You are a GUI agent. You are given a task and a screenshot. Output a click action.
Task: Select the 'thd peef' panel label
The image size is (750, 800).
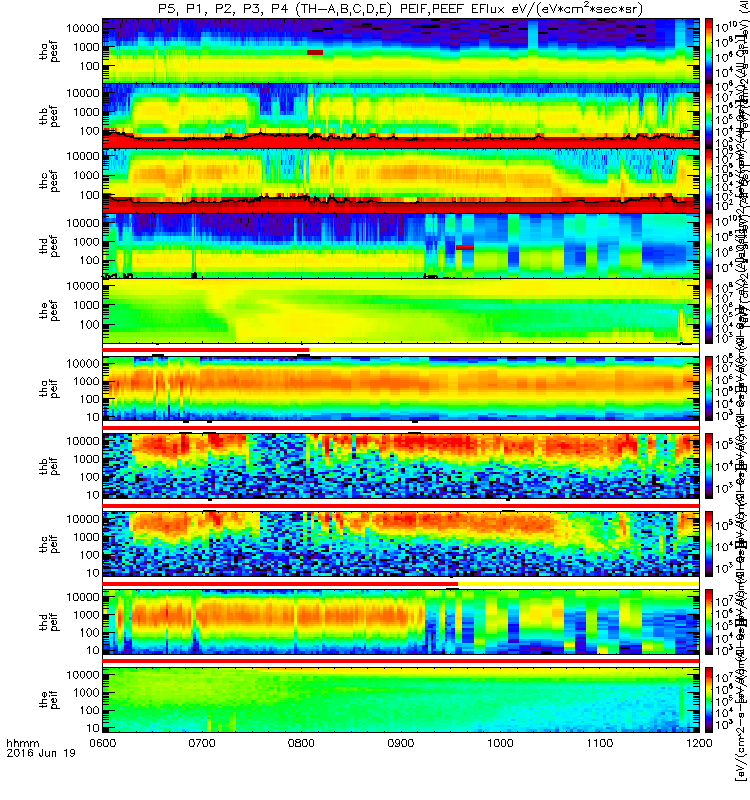pyautogui.click(x=49, y=246)
